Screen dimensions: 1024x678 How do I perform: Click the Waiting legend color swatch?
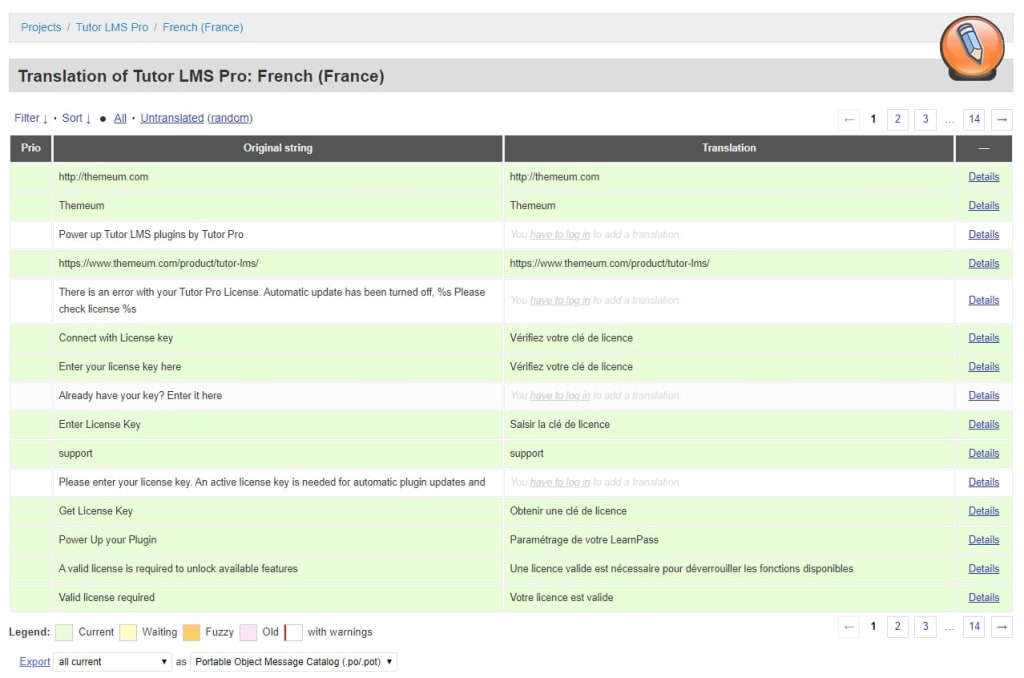[128, 632]
